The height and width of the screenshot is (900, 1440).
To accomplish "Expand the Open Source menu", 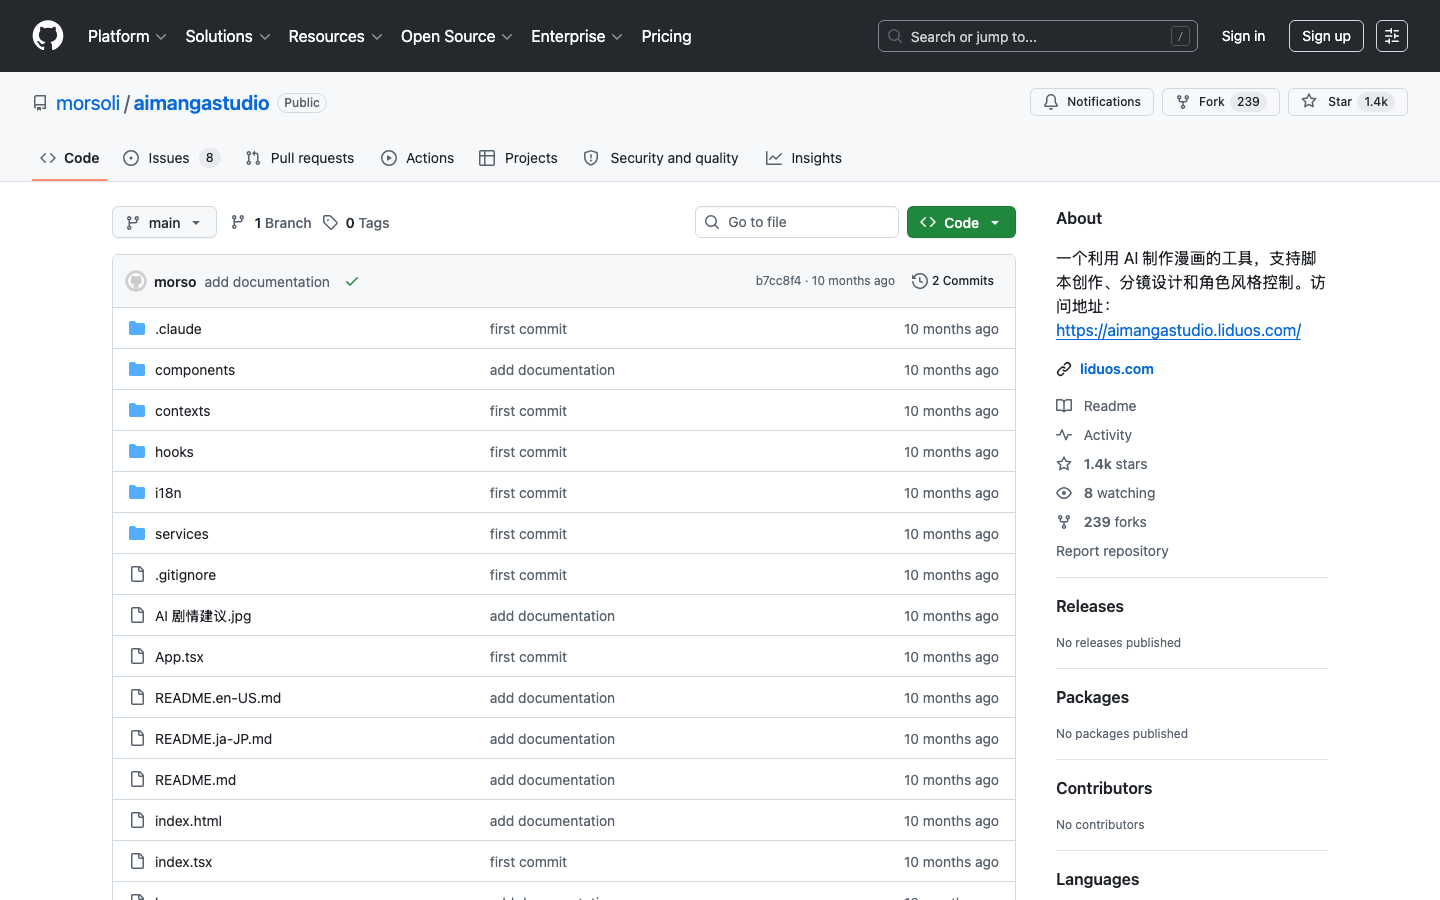I will tap(457, 36).
